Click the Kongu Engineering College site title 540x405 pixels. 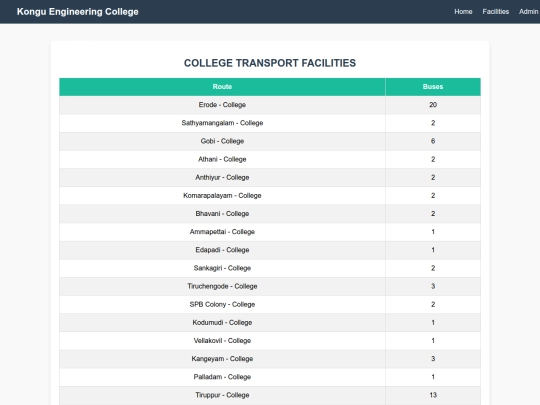pos(78,12)
